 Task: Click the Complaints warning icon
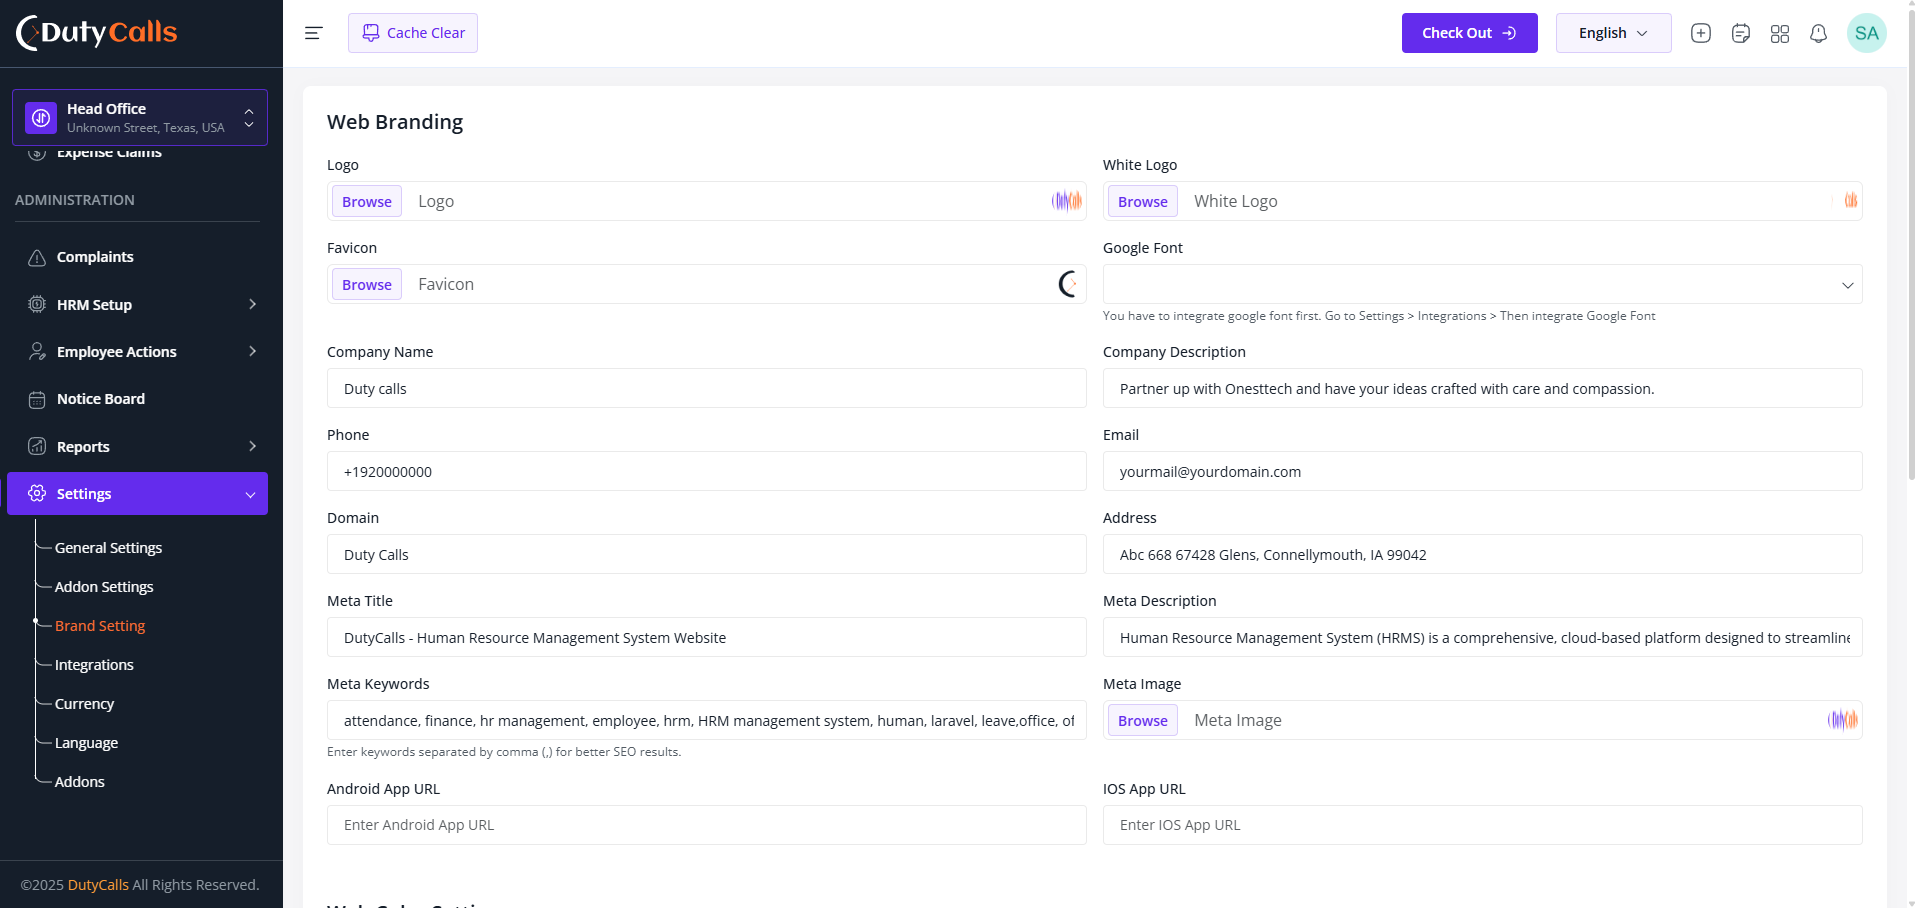[x=37, y=257]
